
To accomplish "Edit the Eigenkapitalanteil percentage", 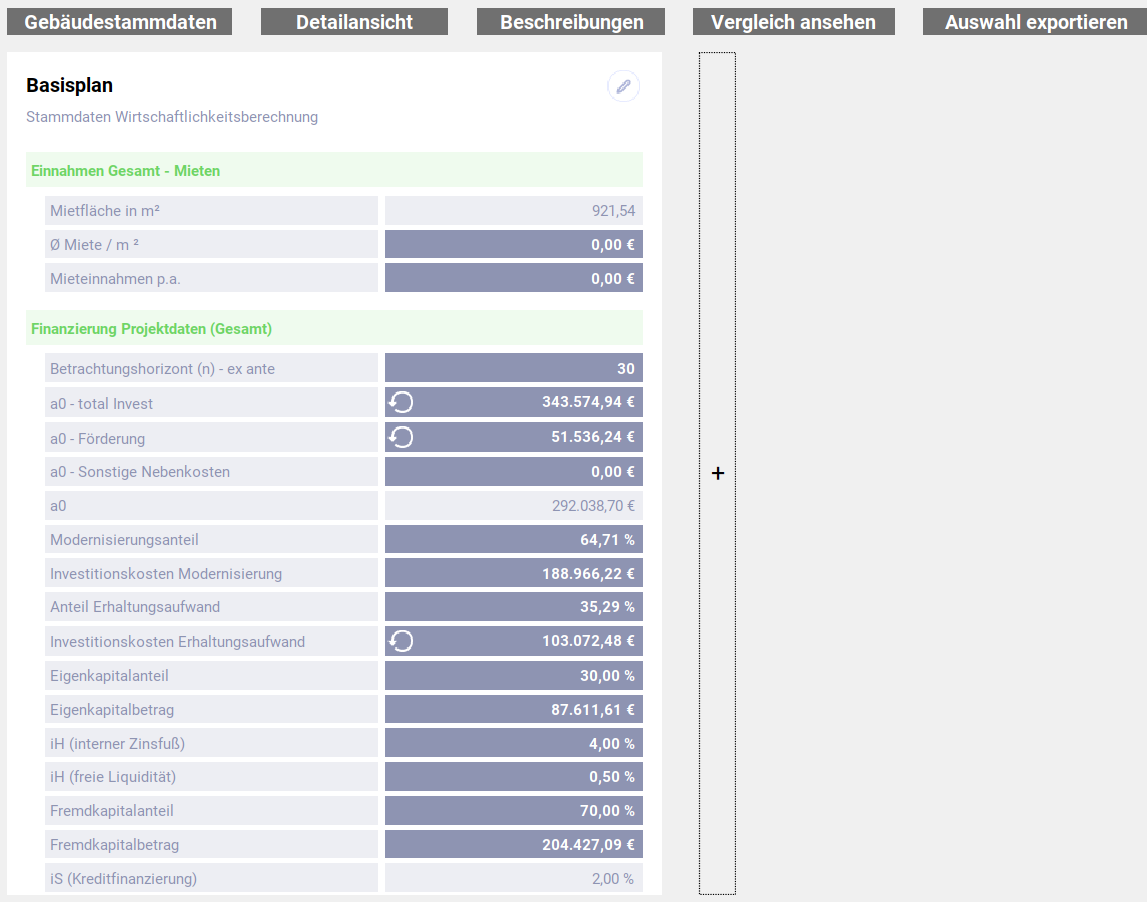I will [514, 676].
